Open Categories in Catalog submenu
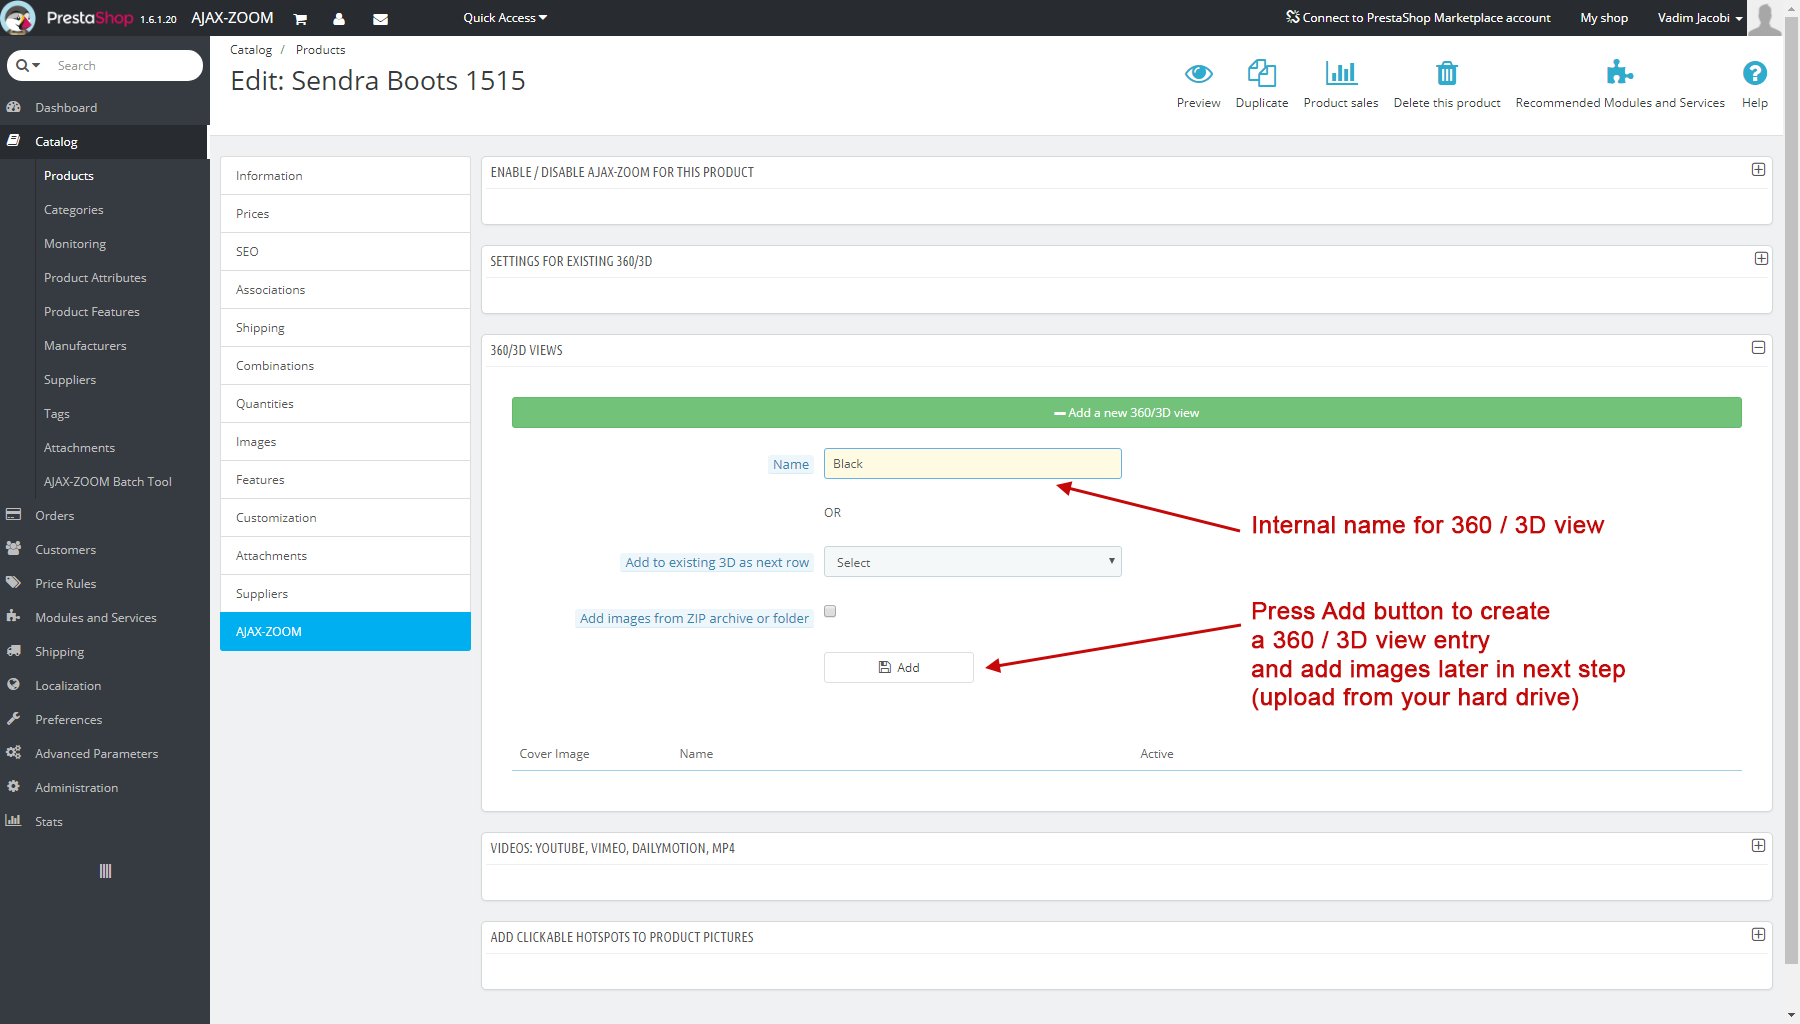The width and height of the screenshot is (1800, 1024). [x=74, y=210]
